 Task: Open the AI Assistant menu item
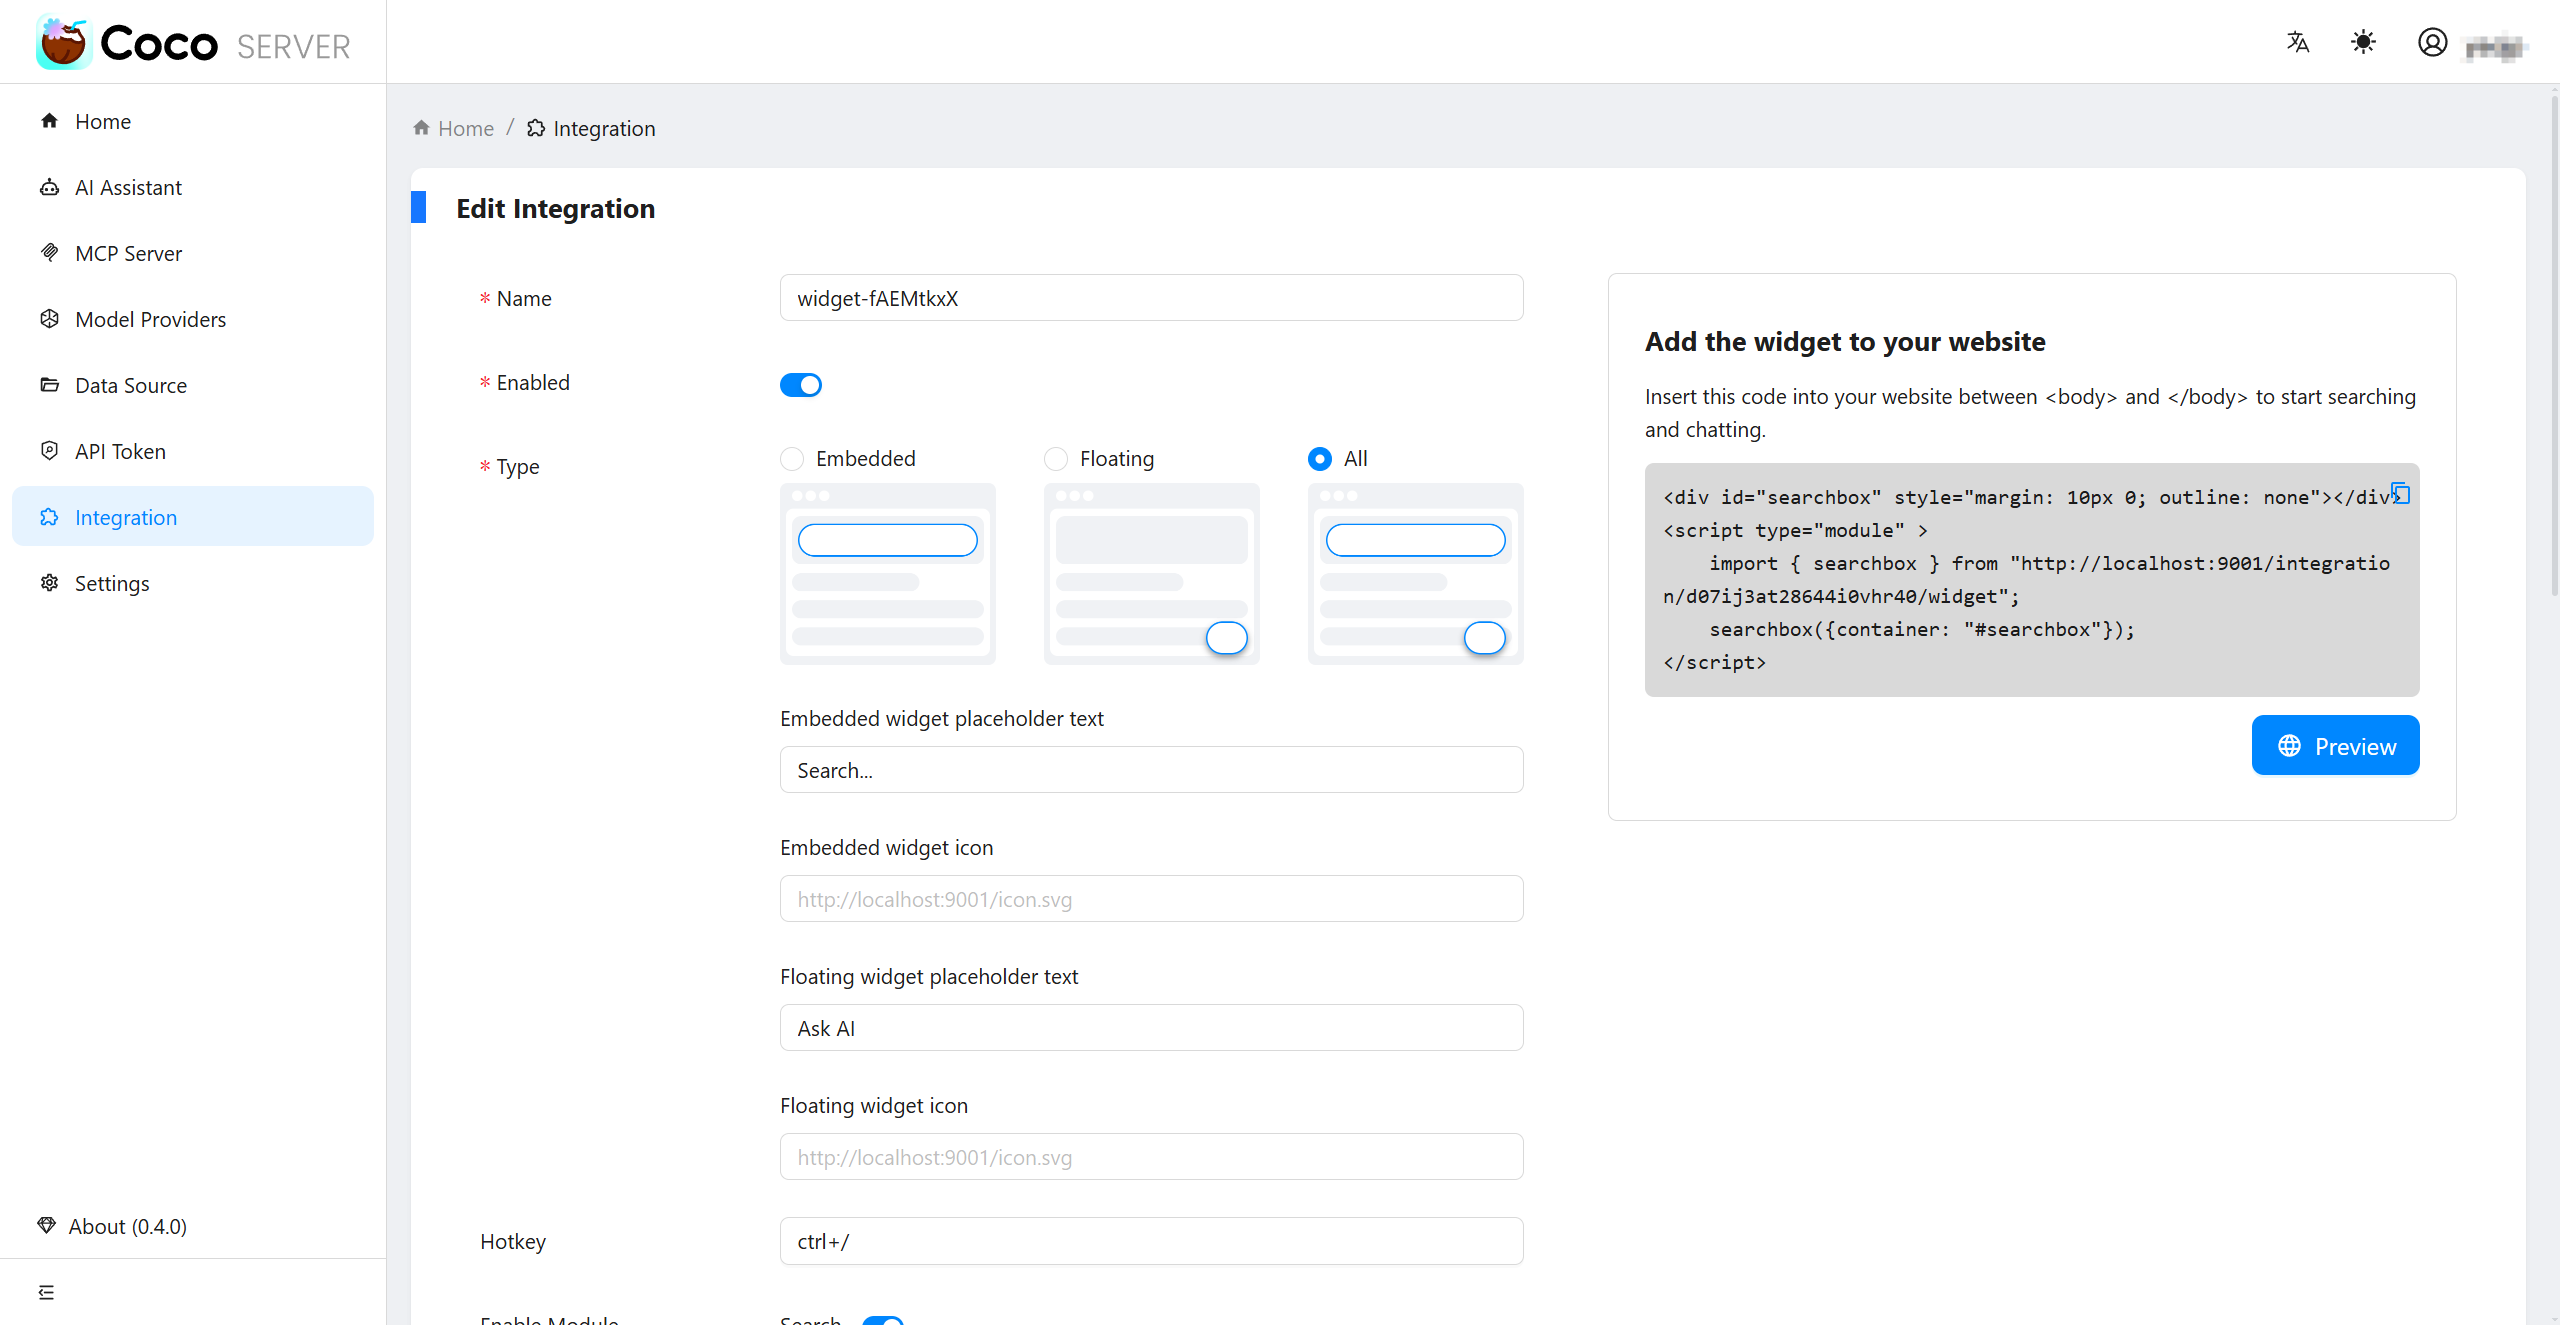pos(193,187)
